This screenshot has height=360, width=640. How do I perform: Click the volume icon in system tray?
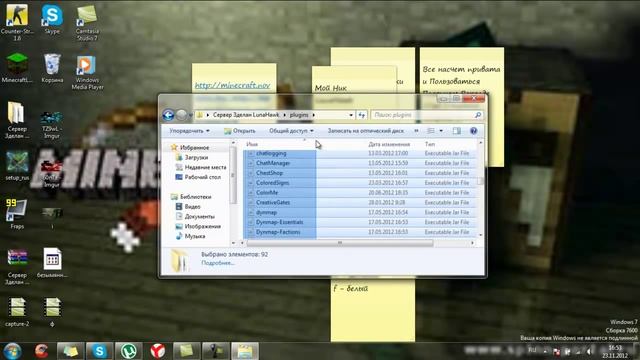(589, 351)
